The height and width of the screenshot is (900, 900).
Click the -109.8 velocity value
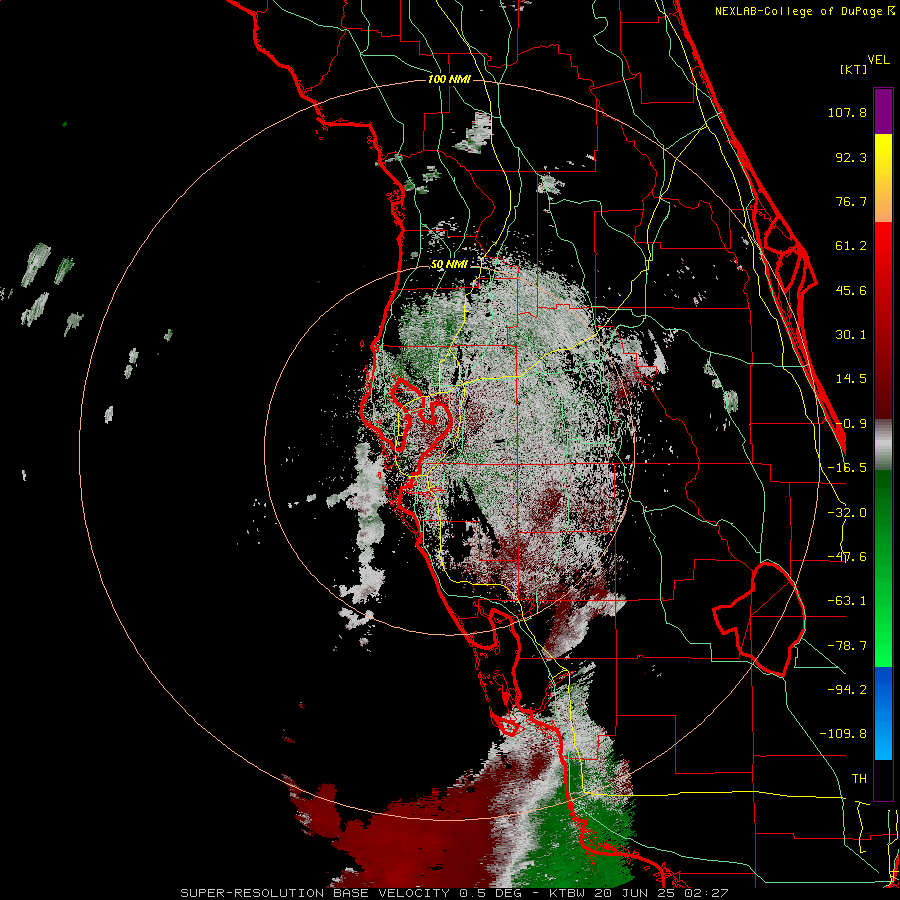pos(843,734)
